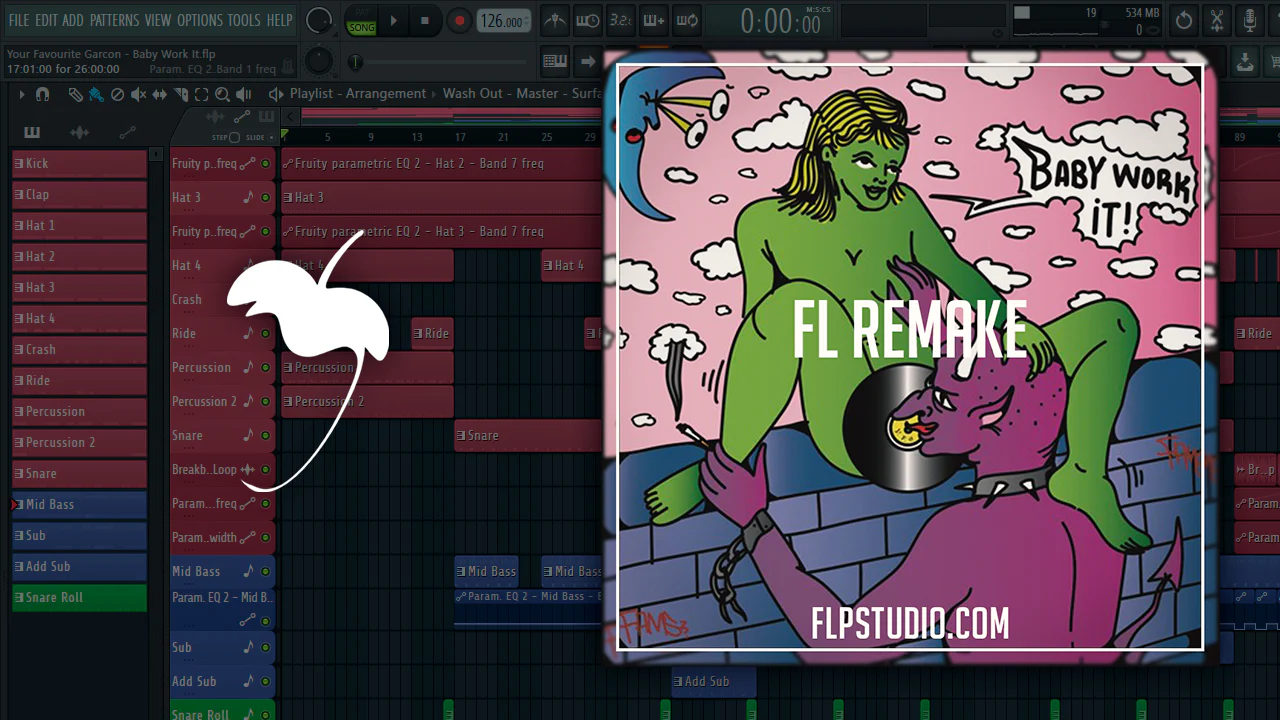Image resolution: width=1280 pixels, height=720 pixels.
Task: Mute the Snare track
Action: [x=265, y=436]
